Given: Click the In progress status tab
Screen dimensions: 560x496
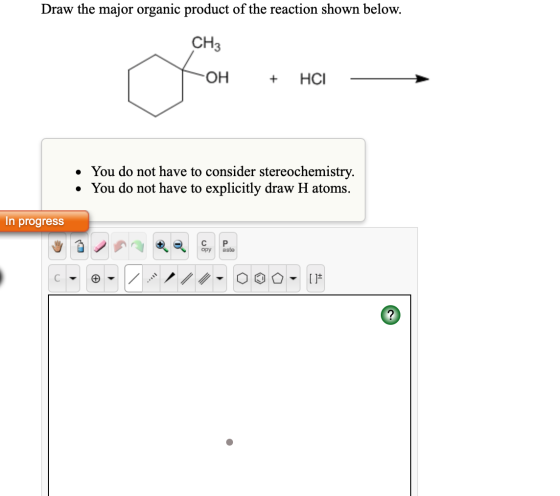Looking at the screenshot, I should [44, 221].
